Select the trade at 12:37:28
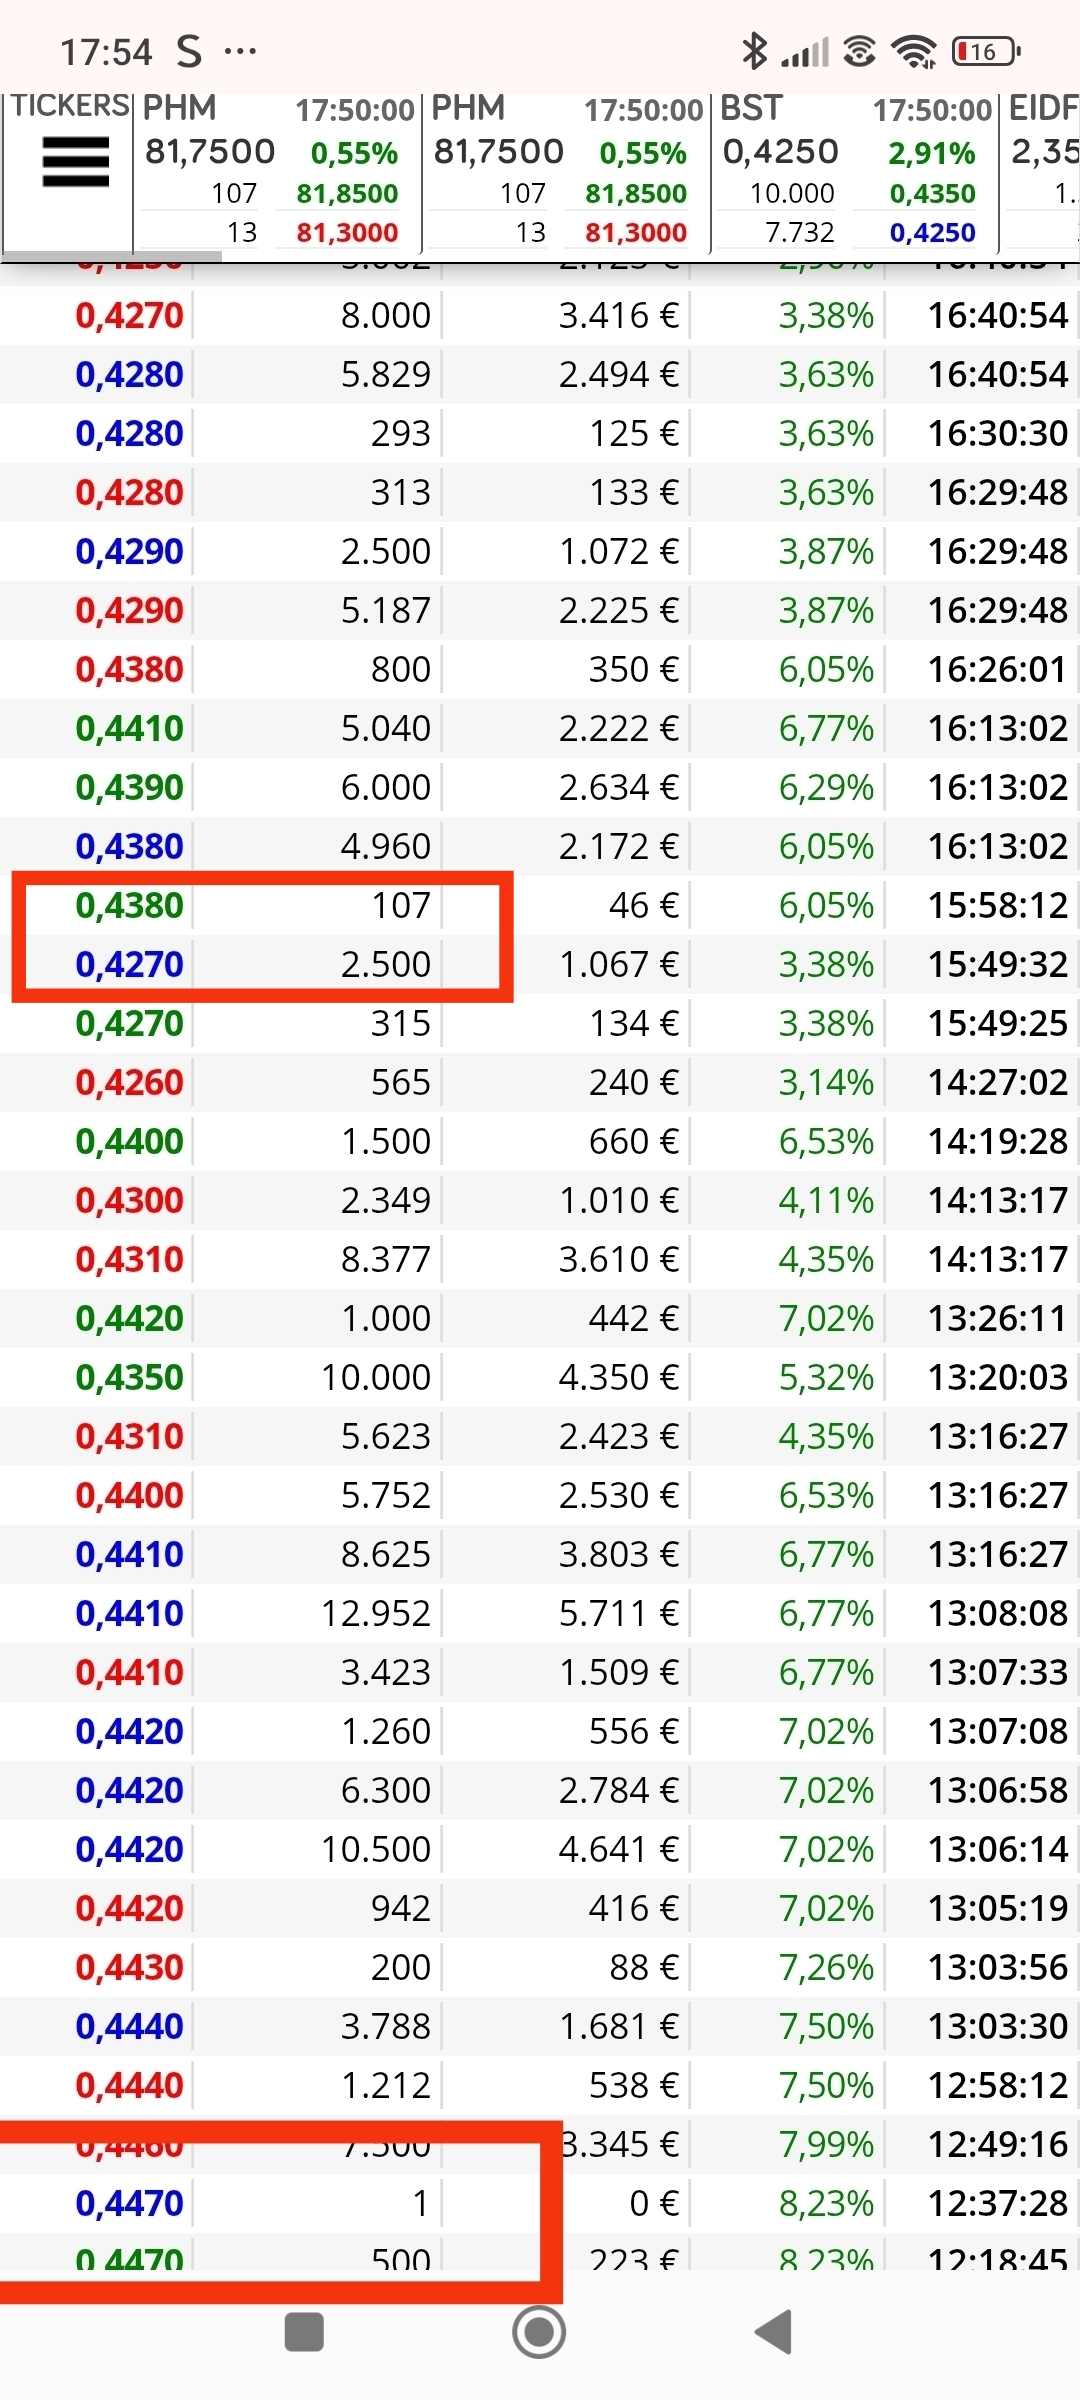This screenshot has height=2400, width=1080. click(540, 2203)
